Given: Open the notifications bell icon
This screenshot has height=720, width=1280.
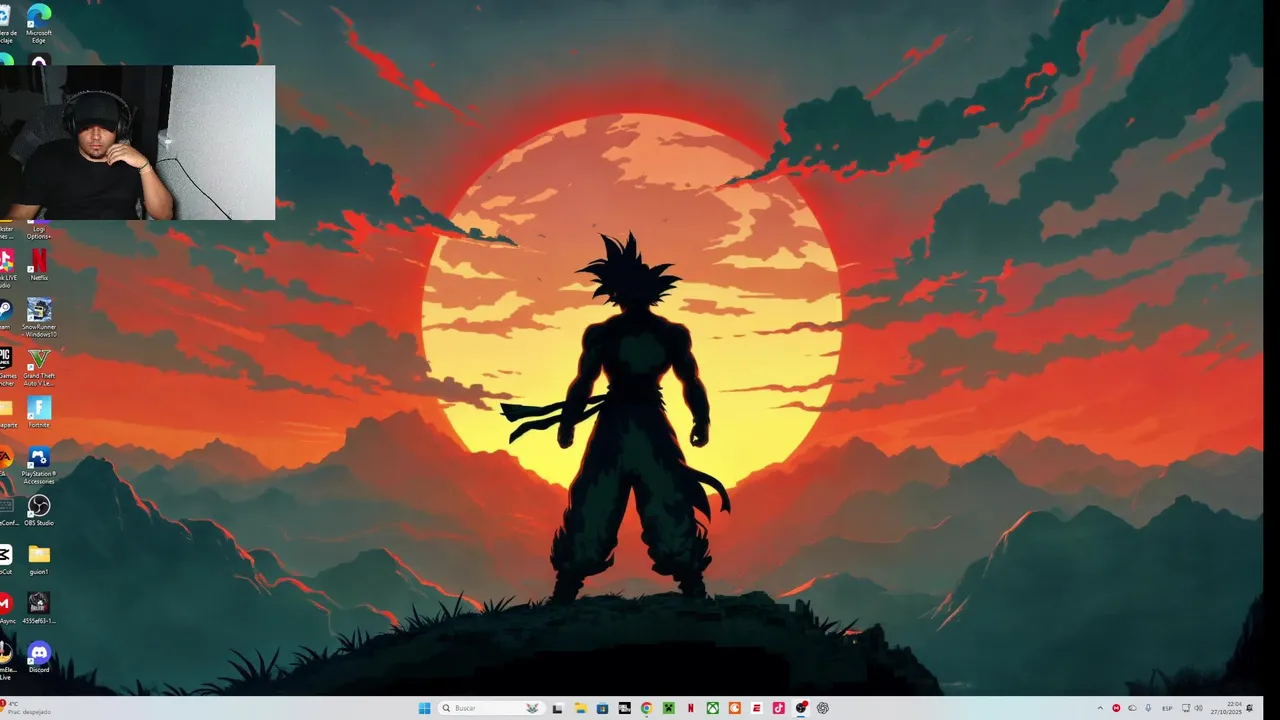Looking at the screenshot, I should (1250, 708).
